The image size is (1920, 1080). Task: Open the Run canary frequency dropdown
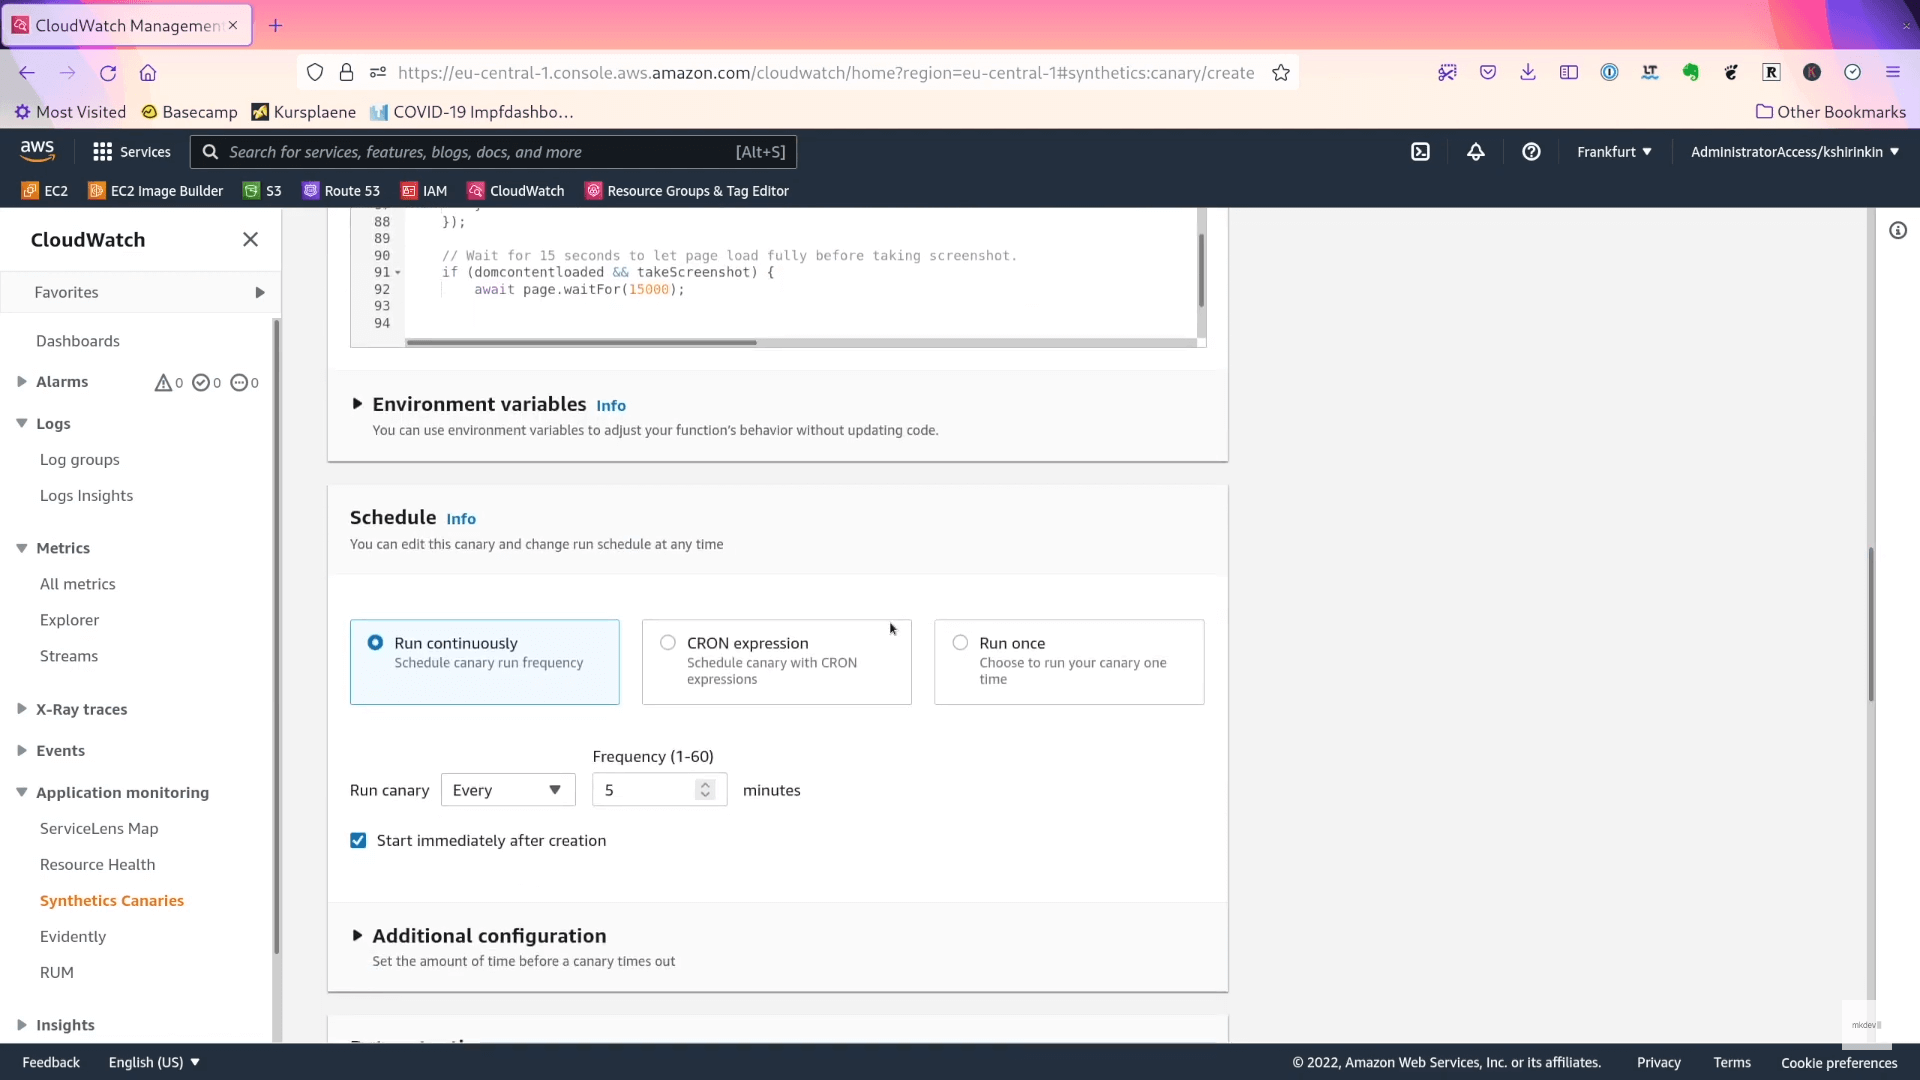coord(505,789)
